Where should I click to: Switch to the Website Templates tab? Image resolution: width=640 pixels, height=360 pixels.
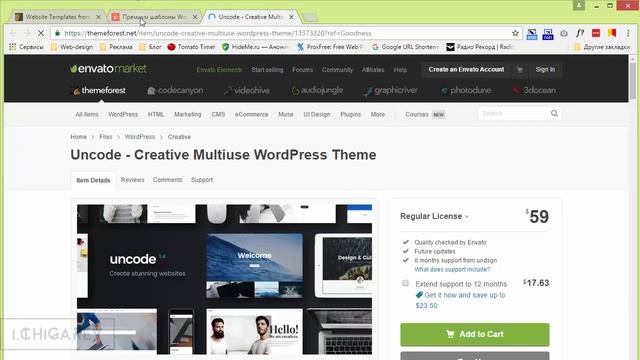click(x=57, y=17)
